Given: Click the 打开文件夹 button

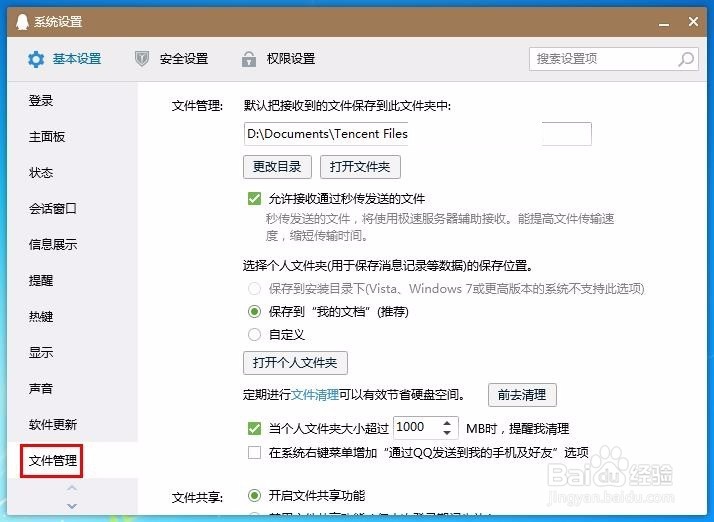Looking at the screenshot, I should (x=360, y=167).
